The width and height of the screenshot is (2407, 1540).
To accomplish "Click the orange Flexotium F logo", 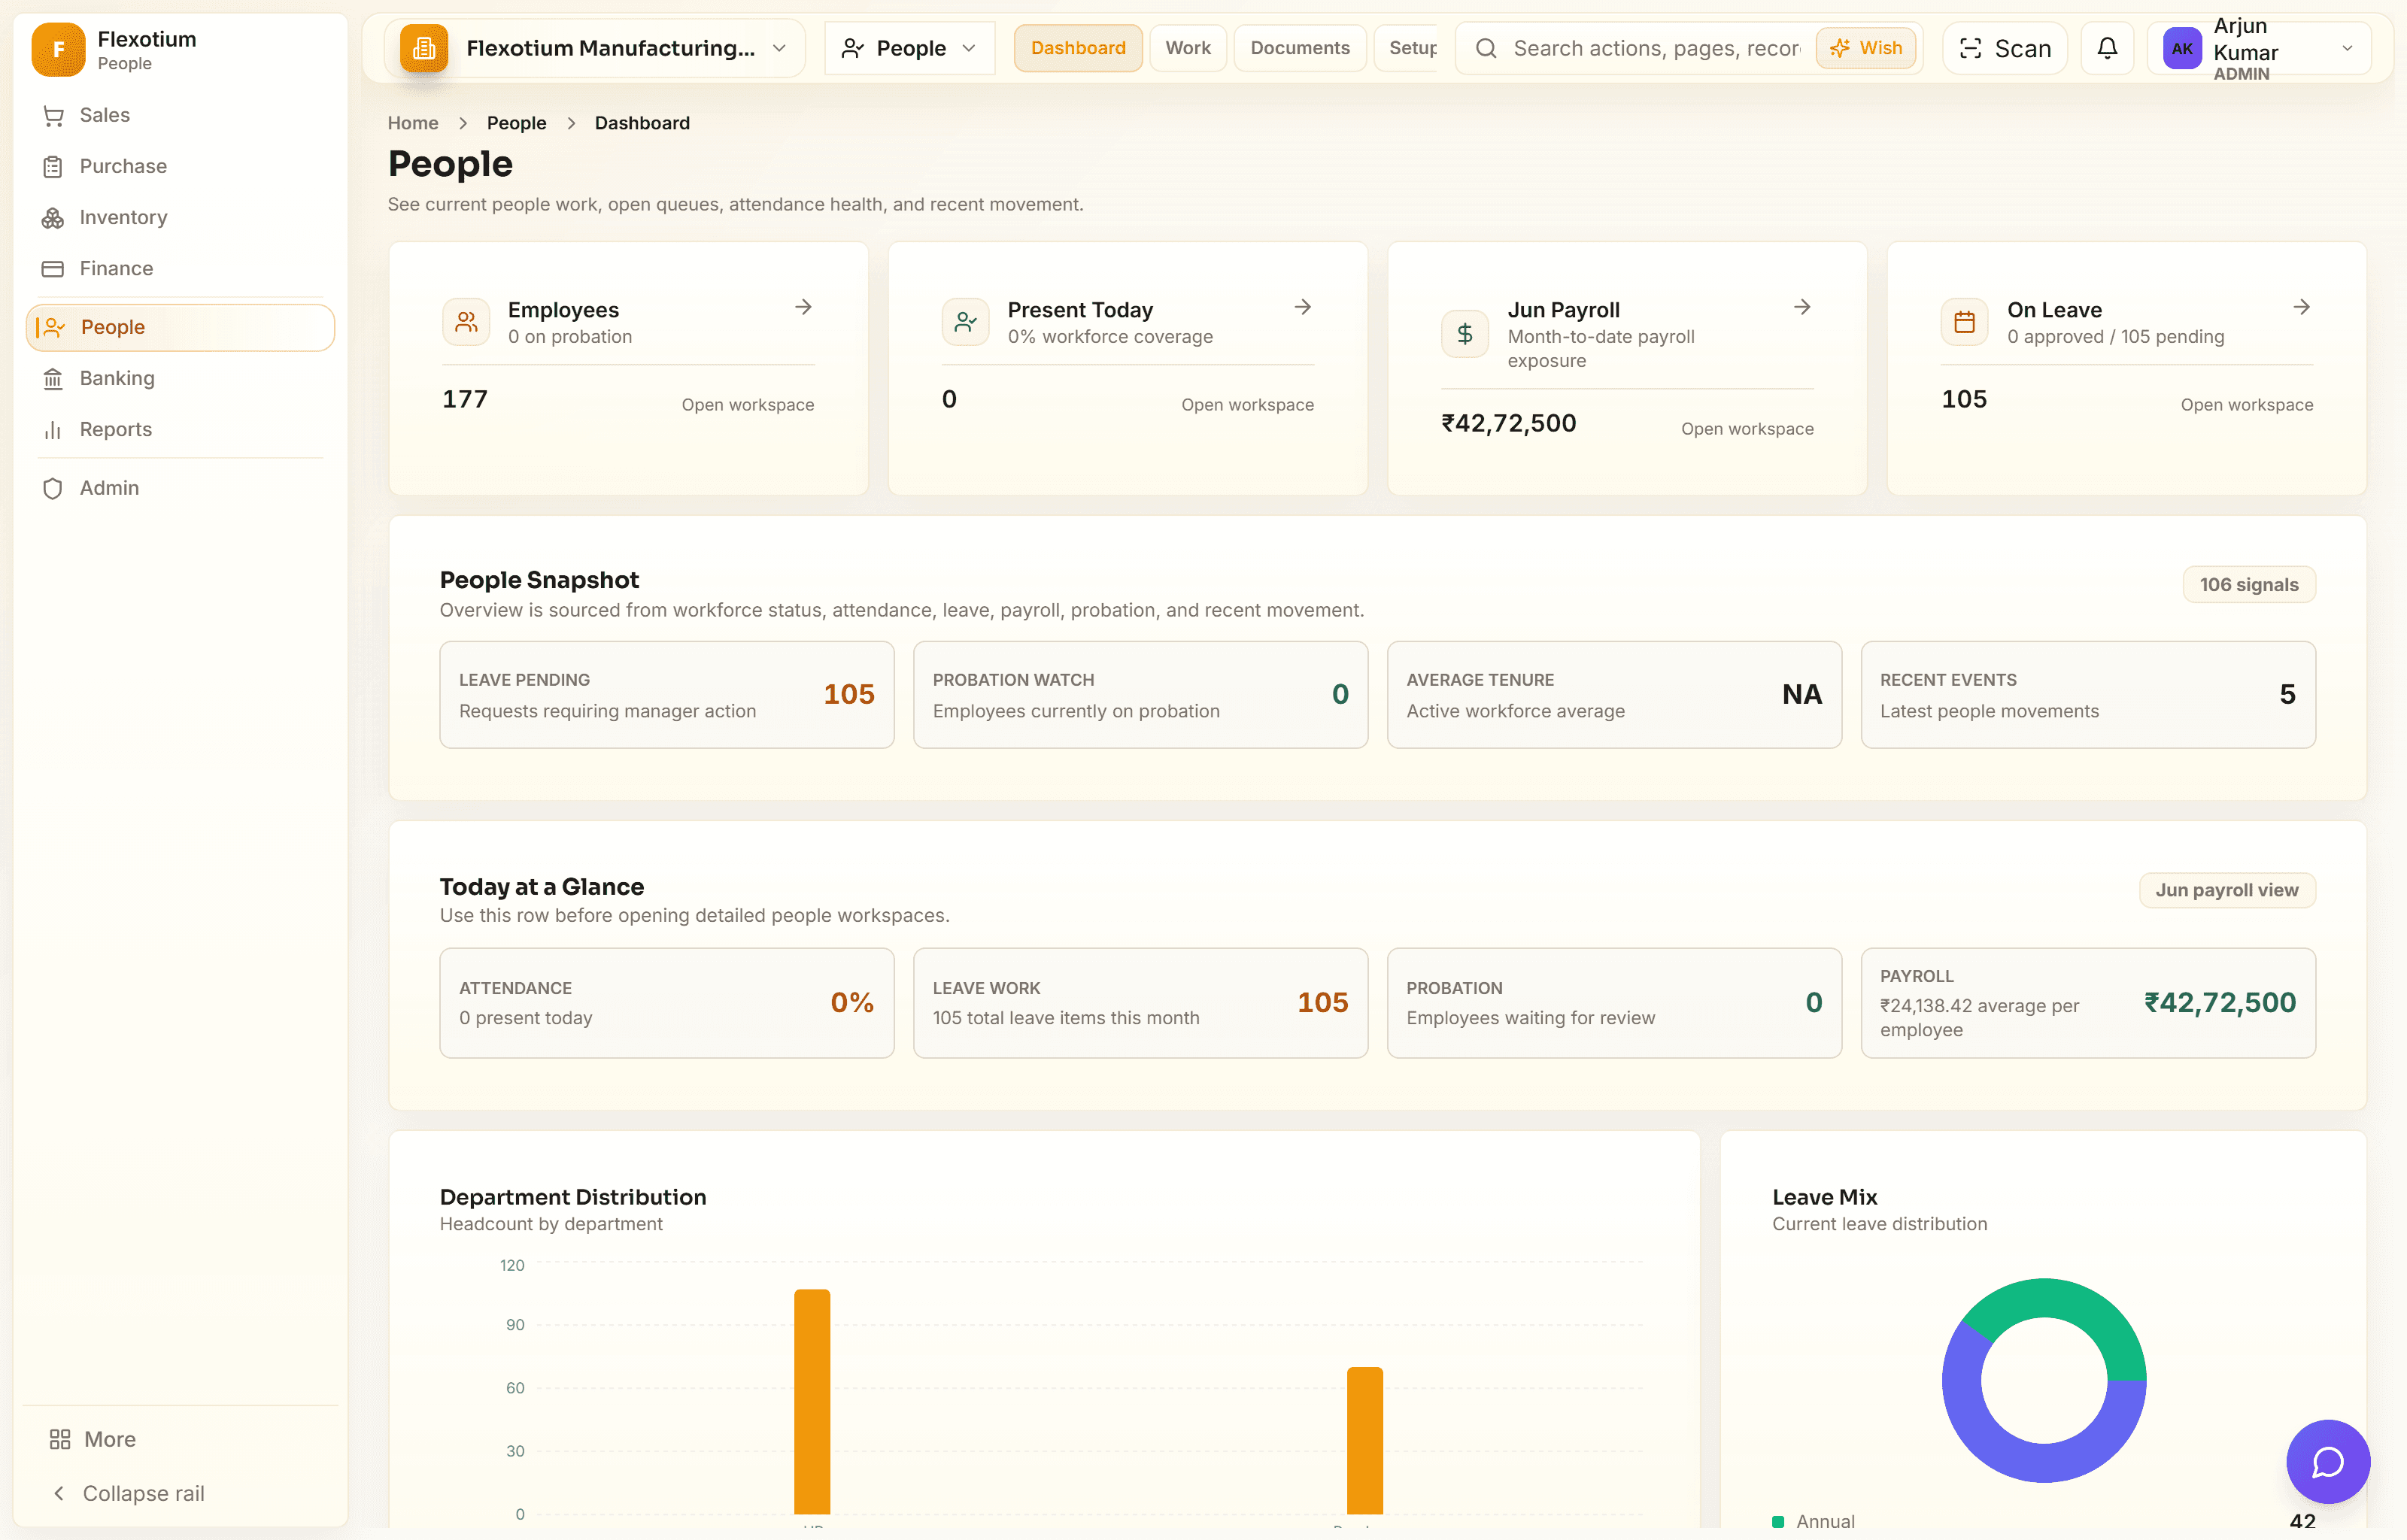I will click(x=58, y=49).
